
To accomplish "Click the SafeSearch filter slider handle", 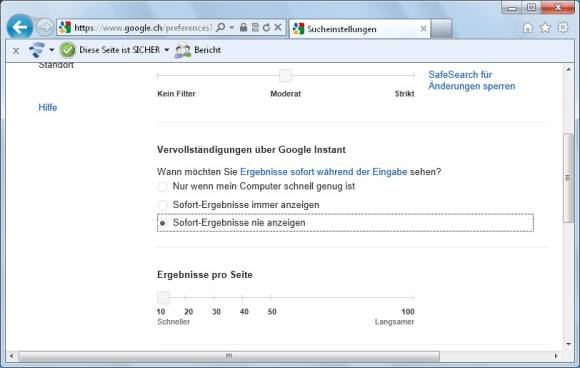I will (x=285, y=76).
